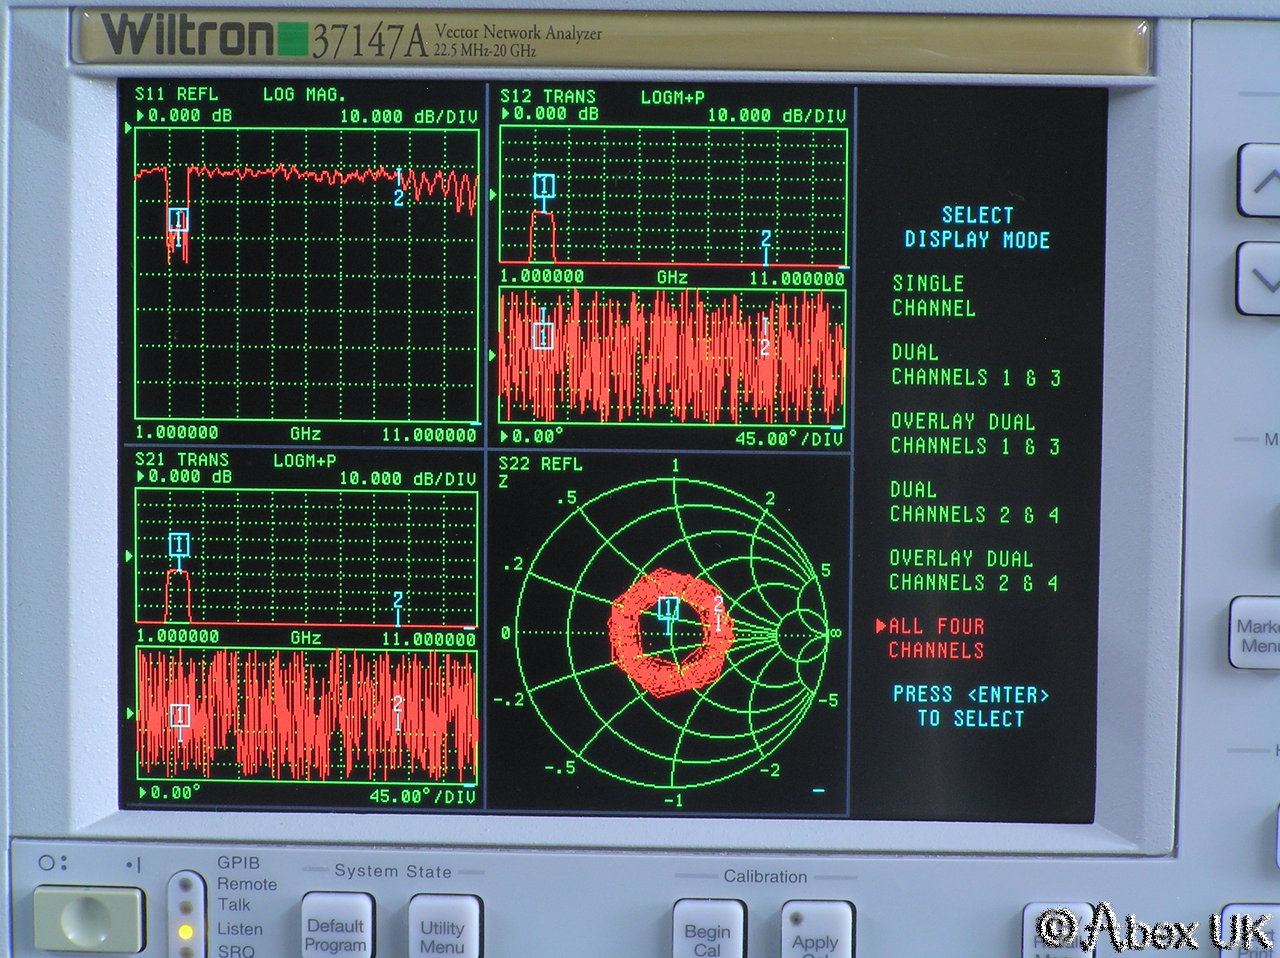Toggle the Apply Cal key
Screen dimensions: 1280x958
(816, 935)
